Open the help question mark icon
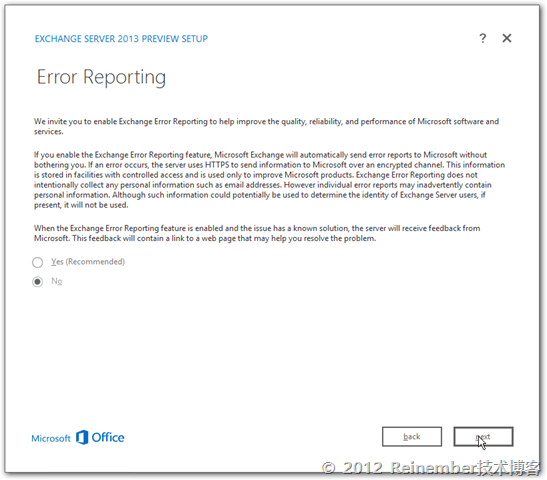Viewport: 547px width, 480px height. click(482, 38)
